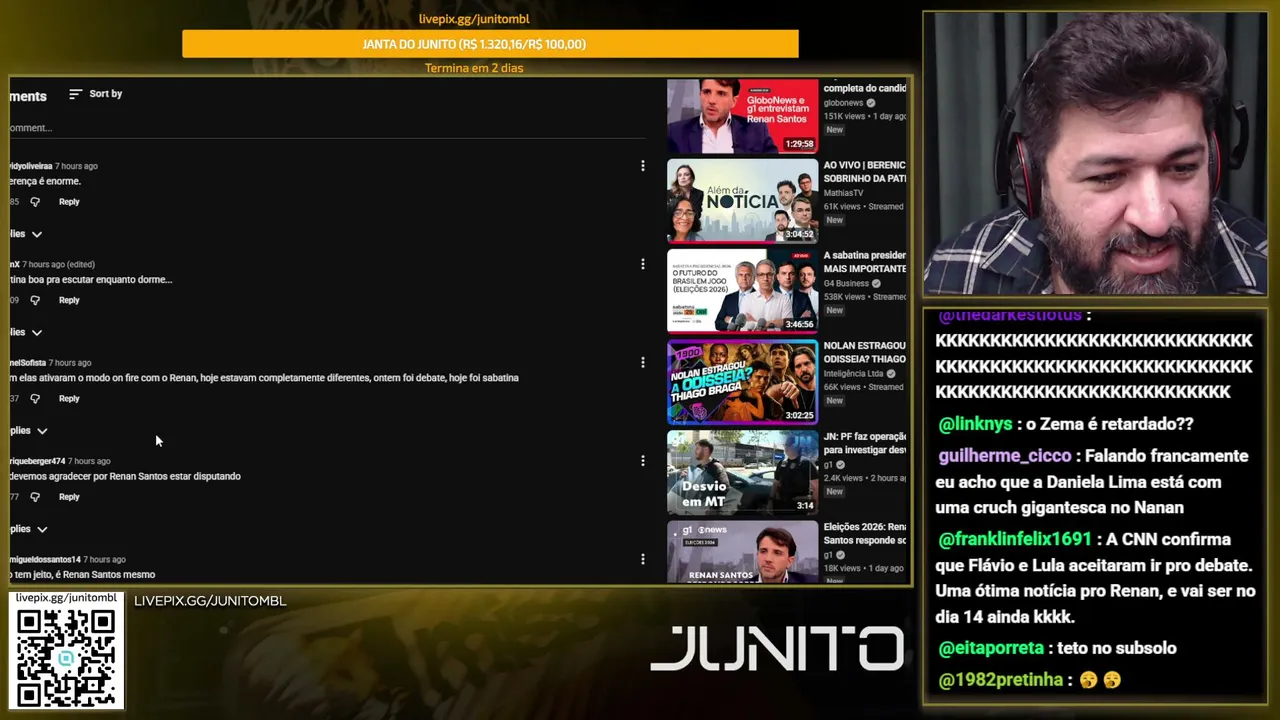The width and height of the screenshot is (1280, 720).
Task: Open the 'O Futuro do Brasil em Jogo' thumbnail
Action: 742,291
